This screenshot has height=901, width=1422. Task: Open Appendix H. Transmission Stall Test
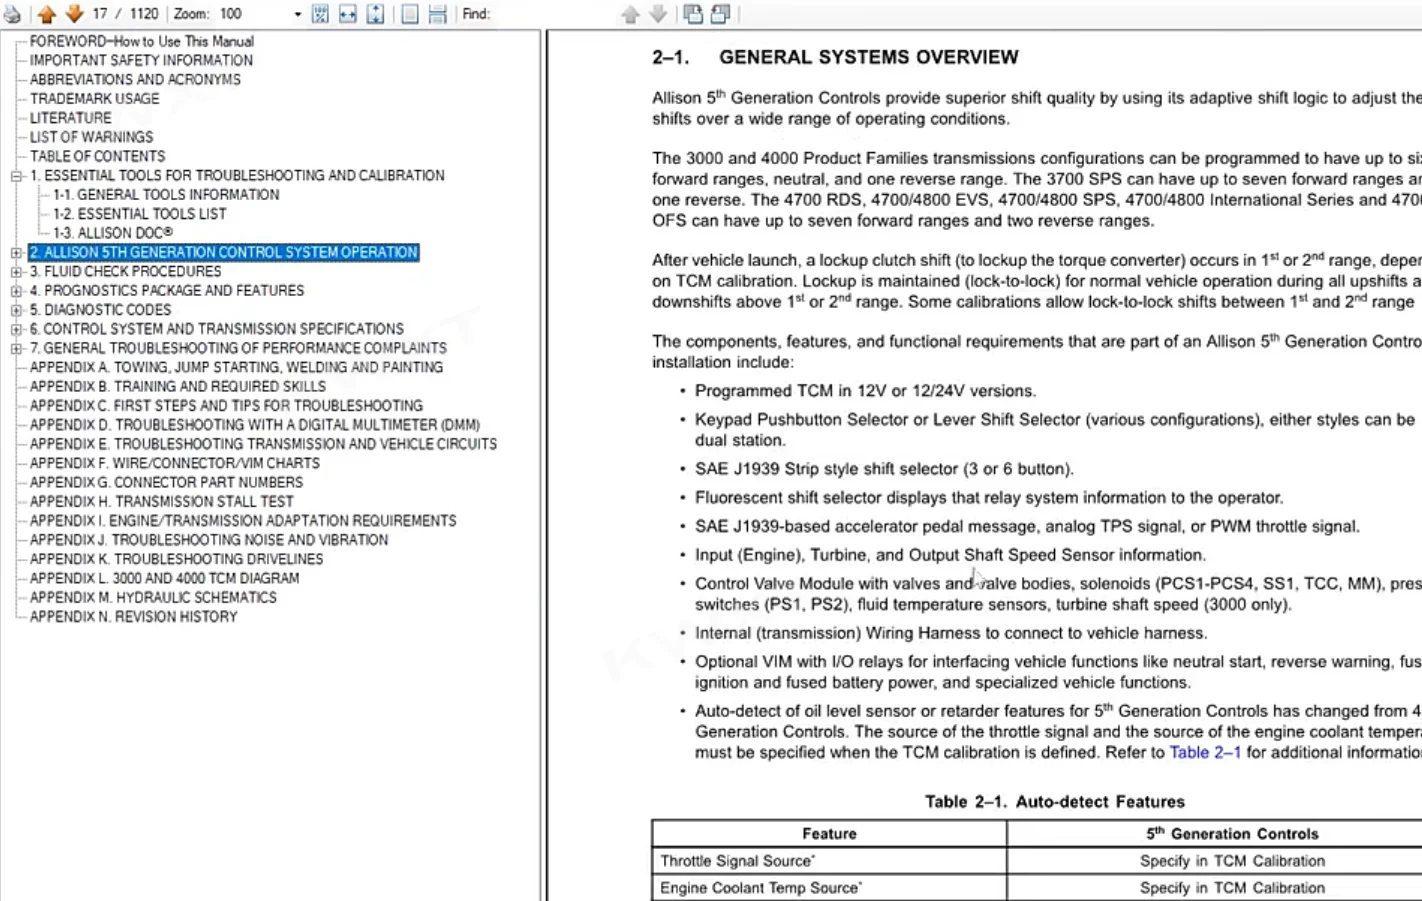(x=161, y=501)
